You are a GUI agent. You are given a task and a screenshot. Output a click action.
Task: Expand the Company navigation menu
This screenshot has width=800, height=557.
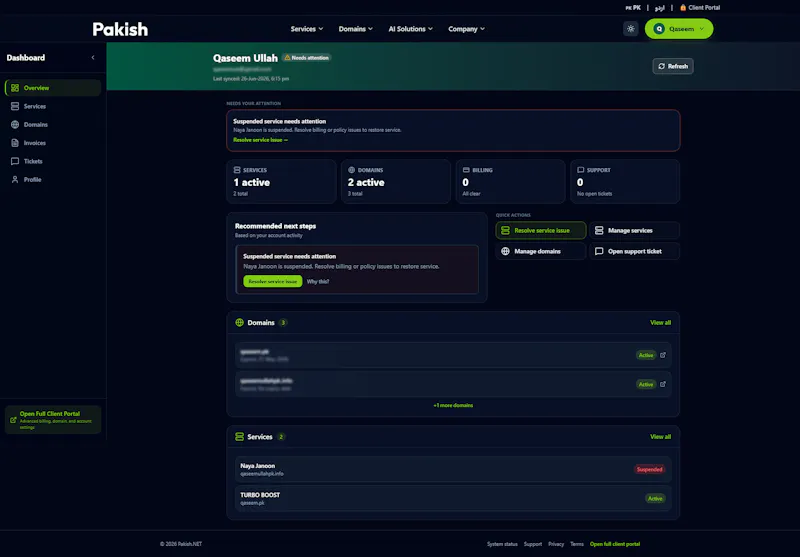pos(466,29)
